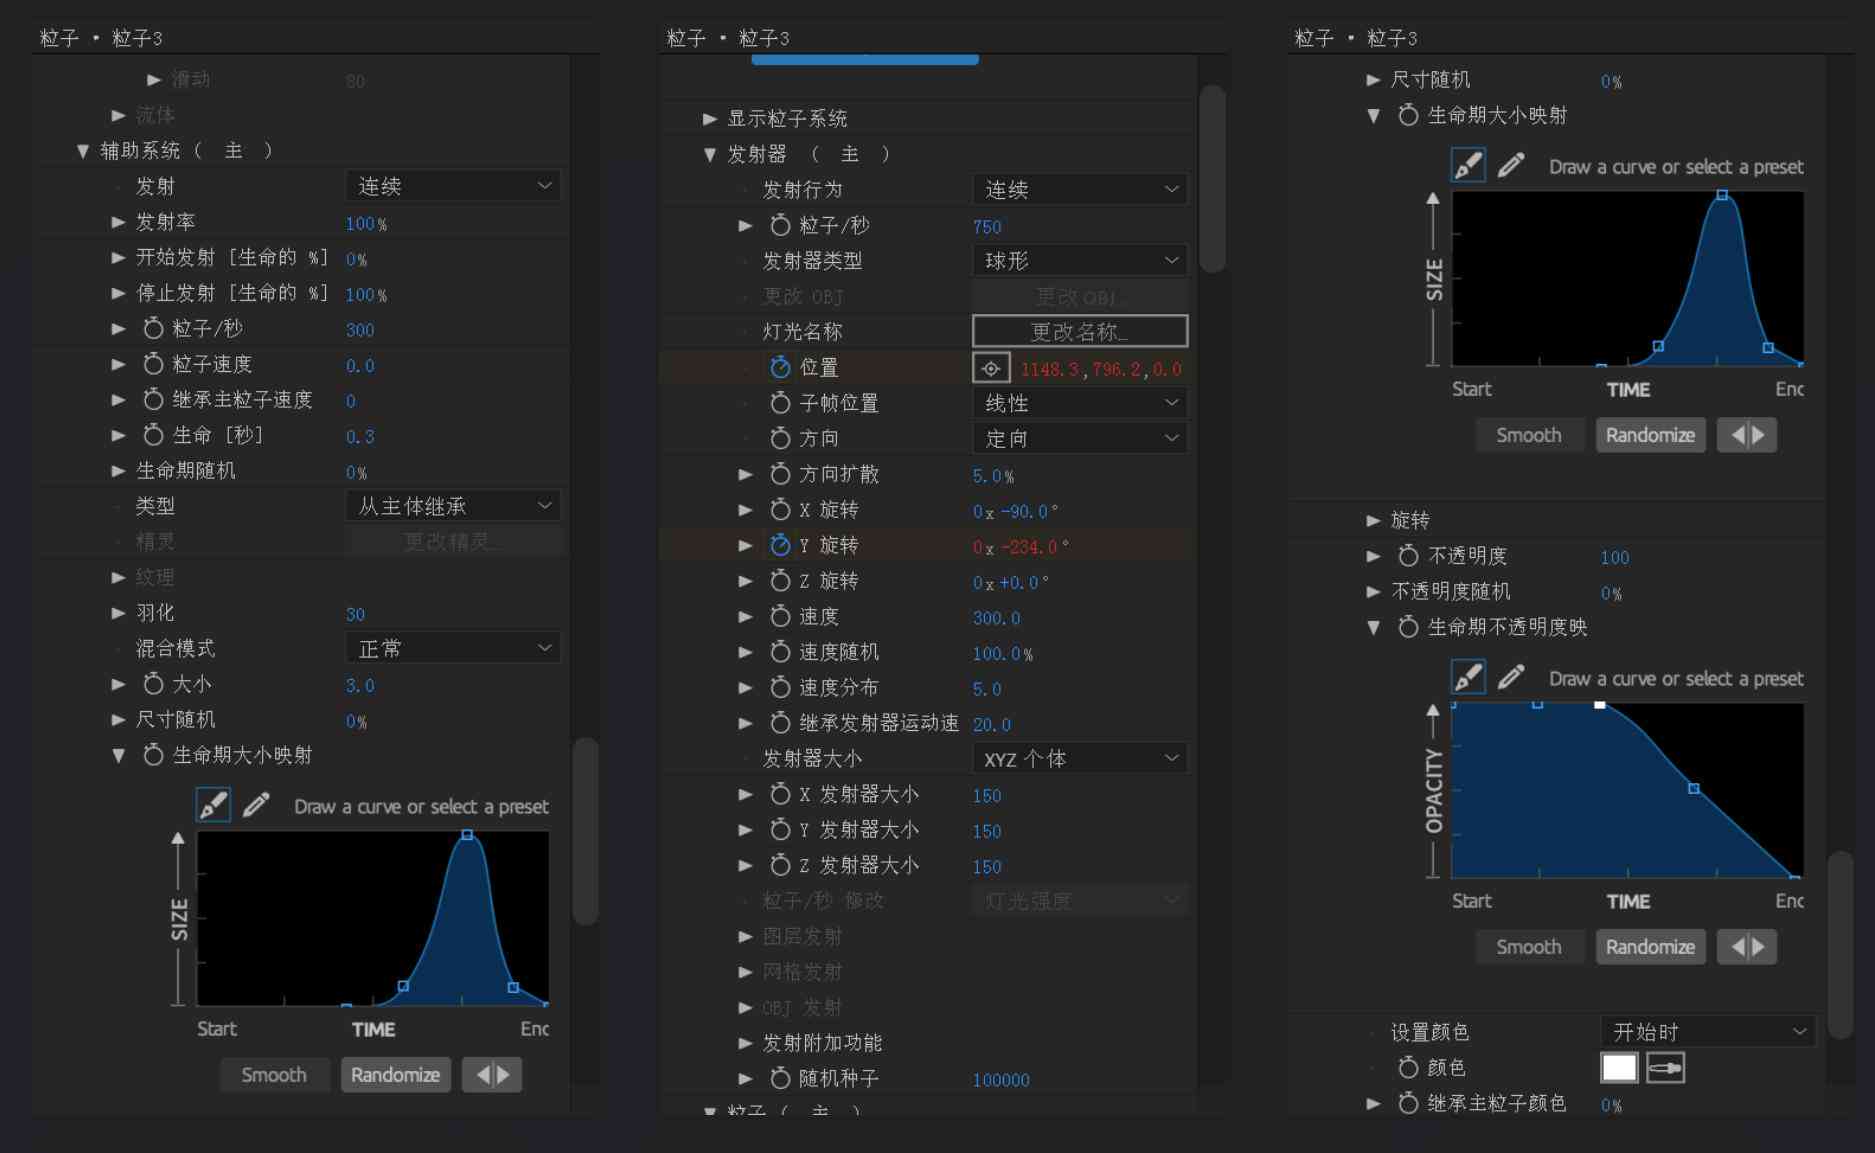This screenshot has width=1875, height=1153.
Task: Expand the 羽化 property
Action: tap(118, 613)
